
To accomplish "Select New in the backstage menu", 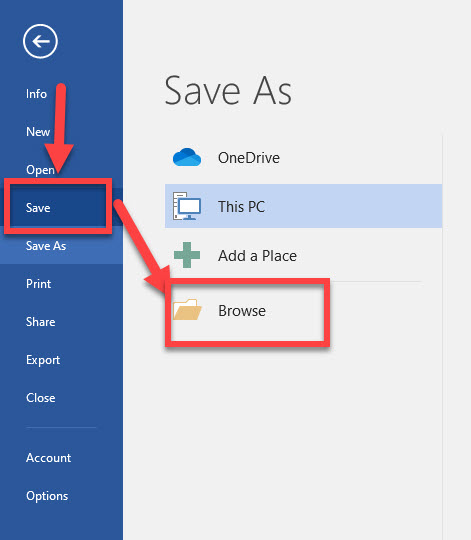I will (38, 132).
